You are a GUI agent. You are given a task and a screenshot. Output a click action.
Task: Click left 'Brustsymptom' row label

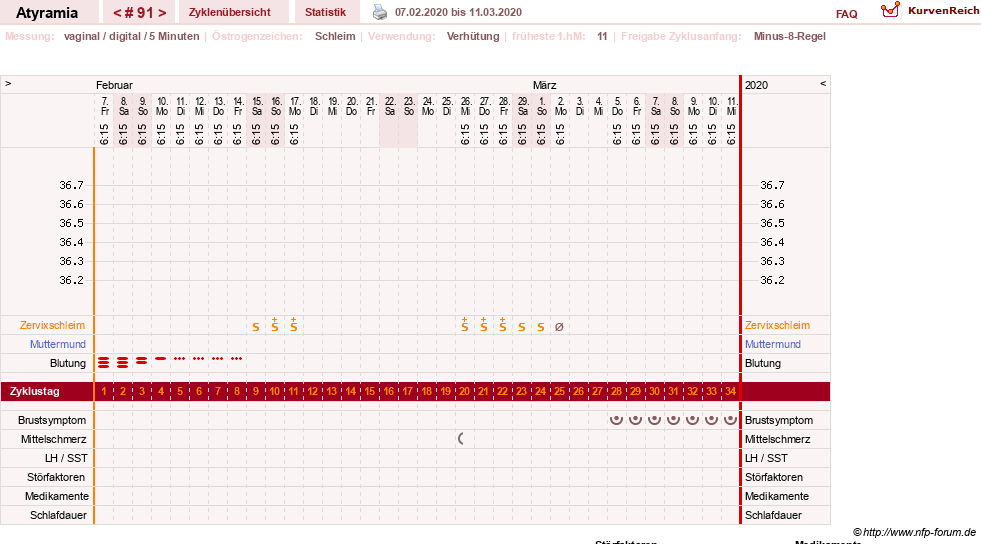(52, 420)
